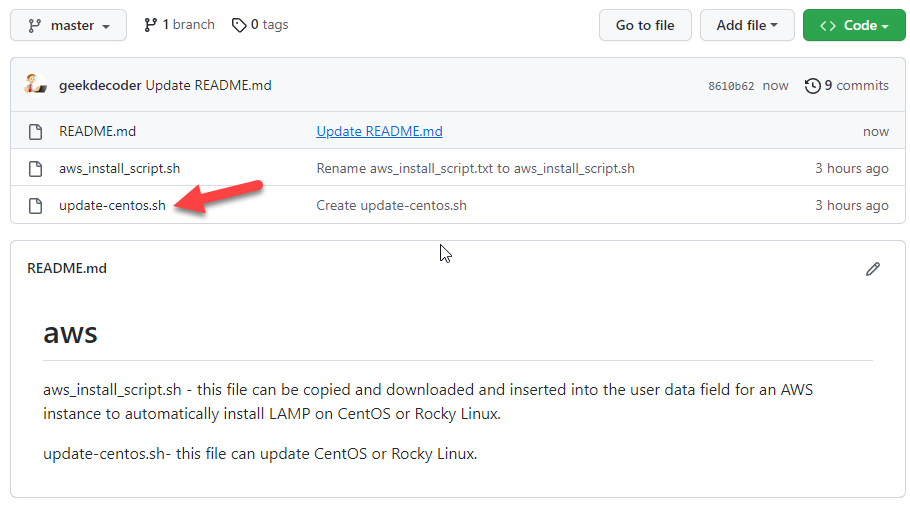Open the geekdecoder author link

point(100,85)
